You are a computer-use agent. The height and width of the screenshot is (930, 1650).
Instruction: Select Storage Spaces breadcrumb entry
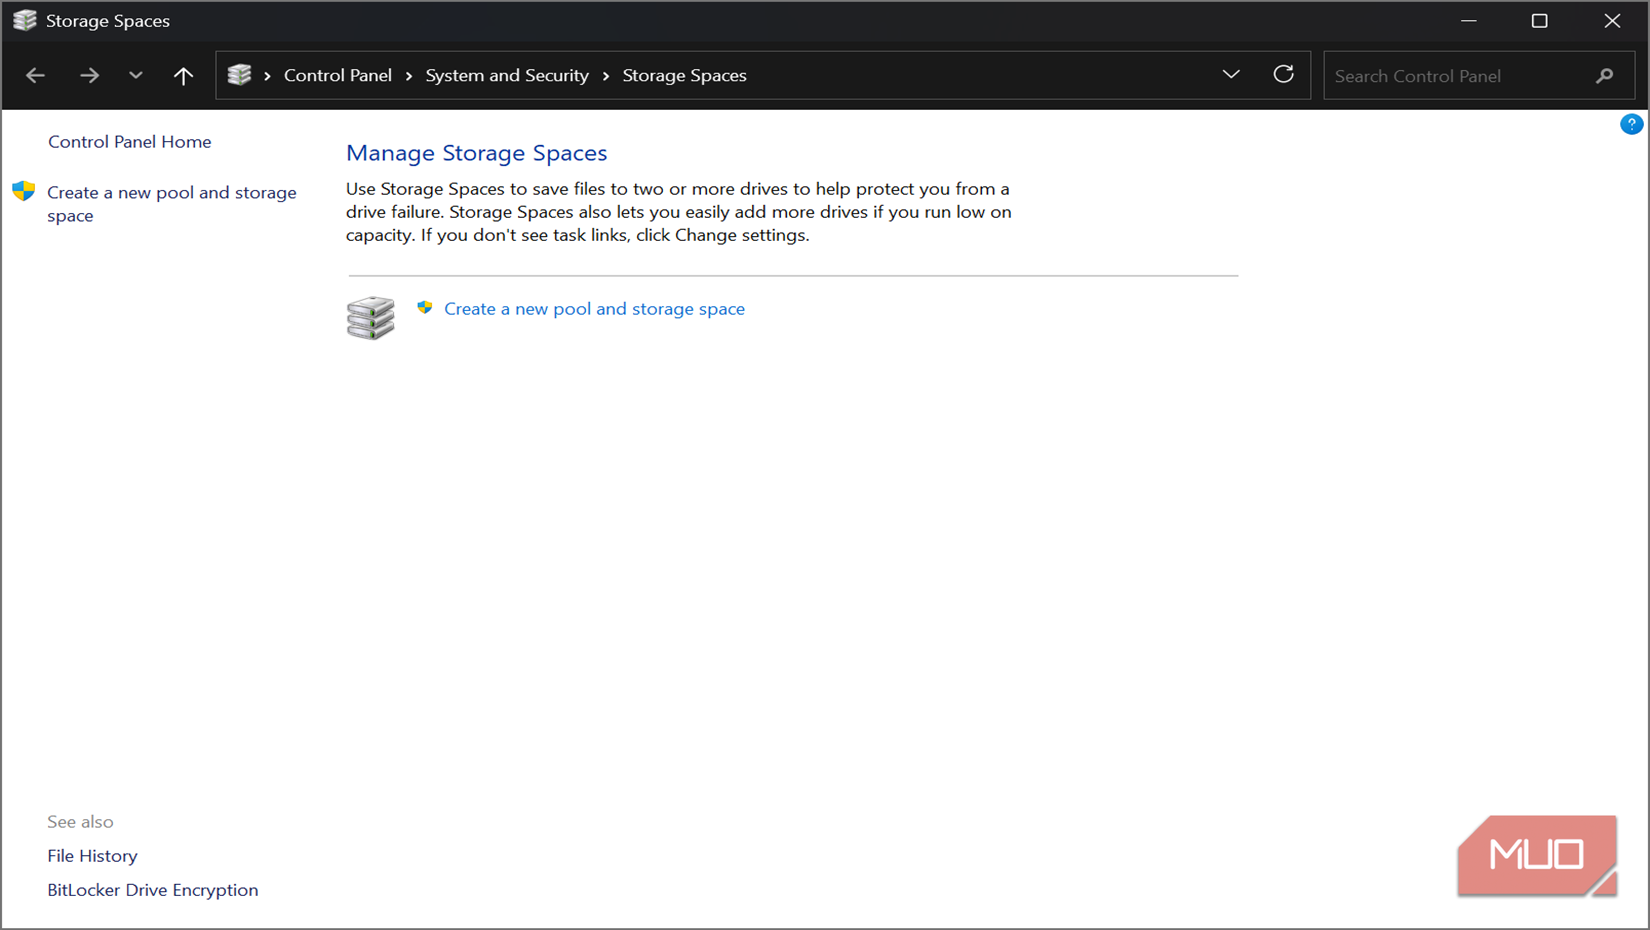685,76
